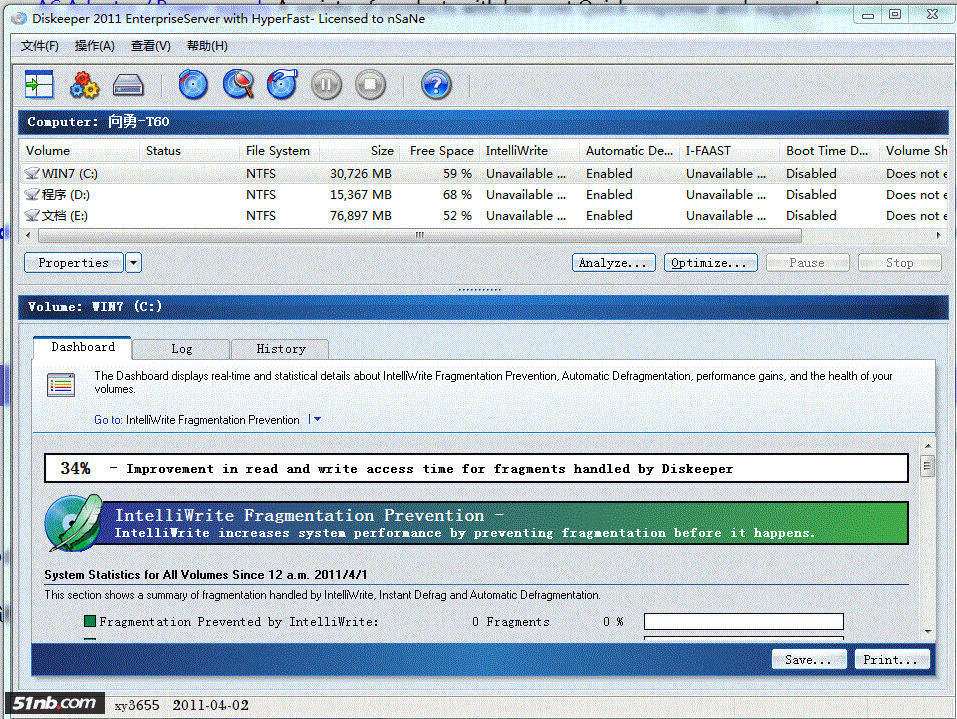The image size is (957, 719).
Task: Click the Print... button
Action: [x=891, y=660]
